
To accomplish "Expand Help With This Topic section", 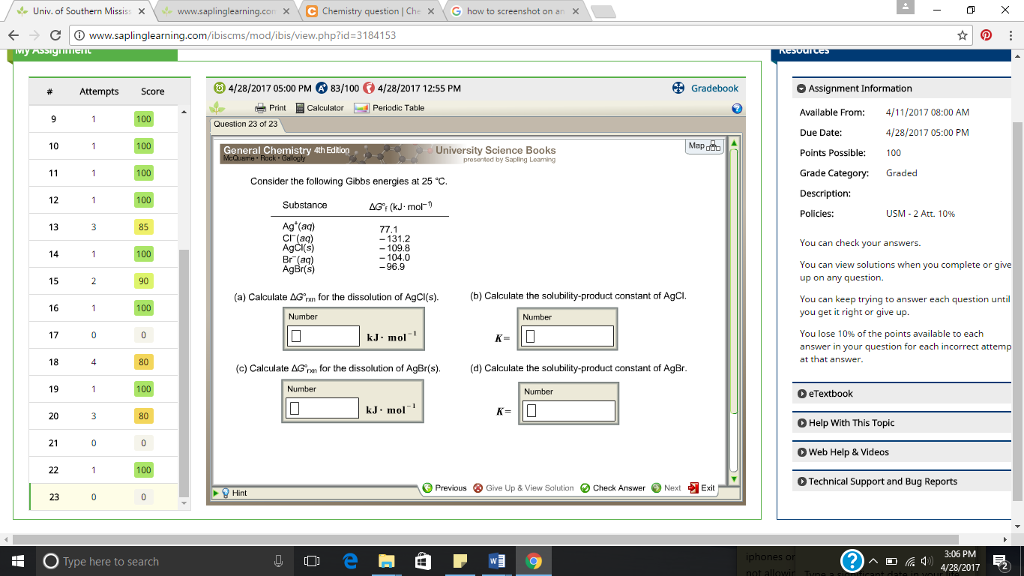I will (802, 423).
